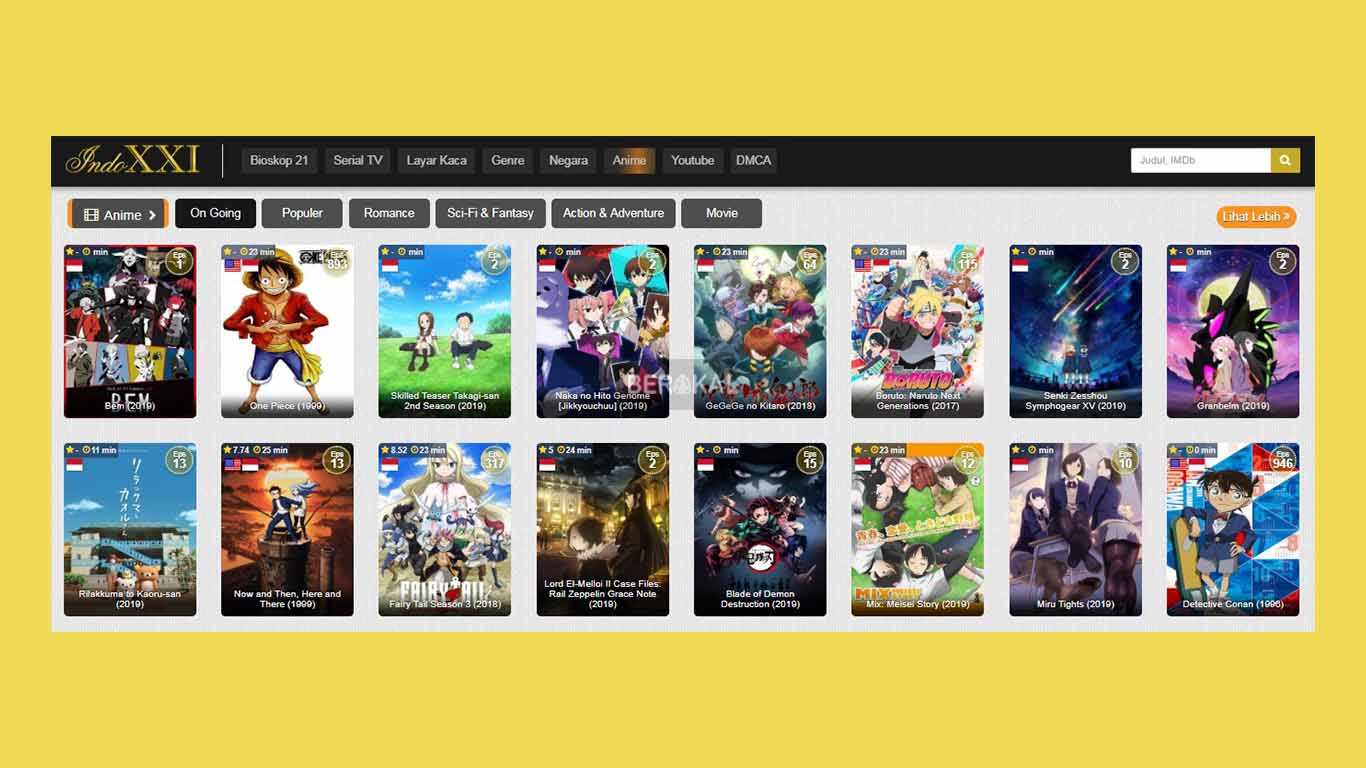Image resolution: width=1366 pixels, height=768 pixels.
Task: Click the search magnifier icon button
Action: tap(1284, 160)
